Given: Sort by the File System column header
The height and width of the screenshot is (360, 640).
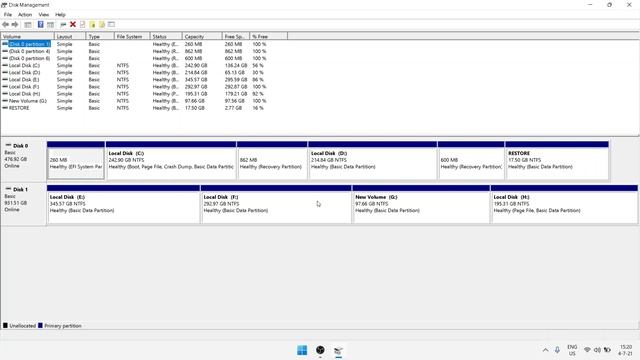Looking at the screenshot, I should click(x=132, y=37).
